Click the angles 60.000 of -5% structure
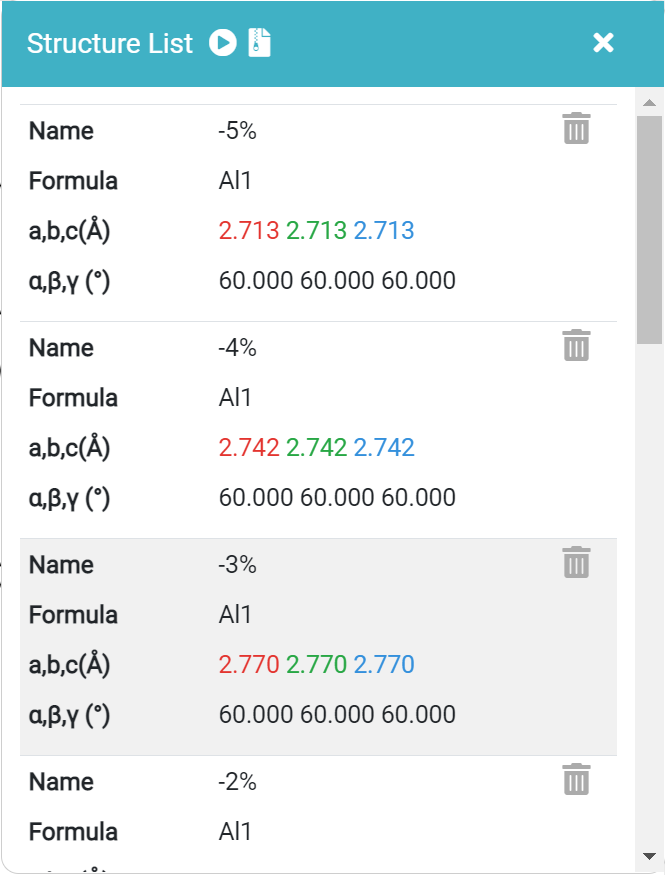665x875 pixels. [x=337, y=281]
